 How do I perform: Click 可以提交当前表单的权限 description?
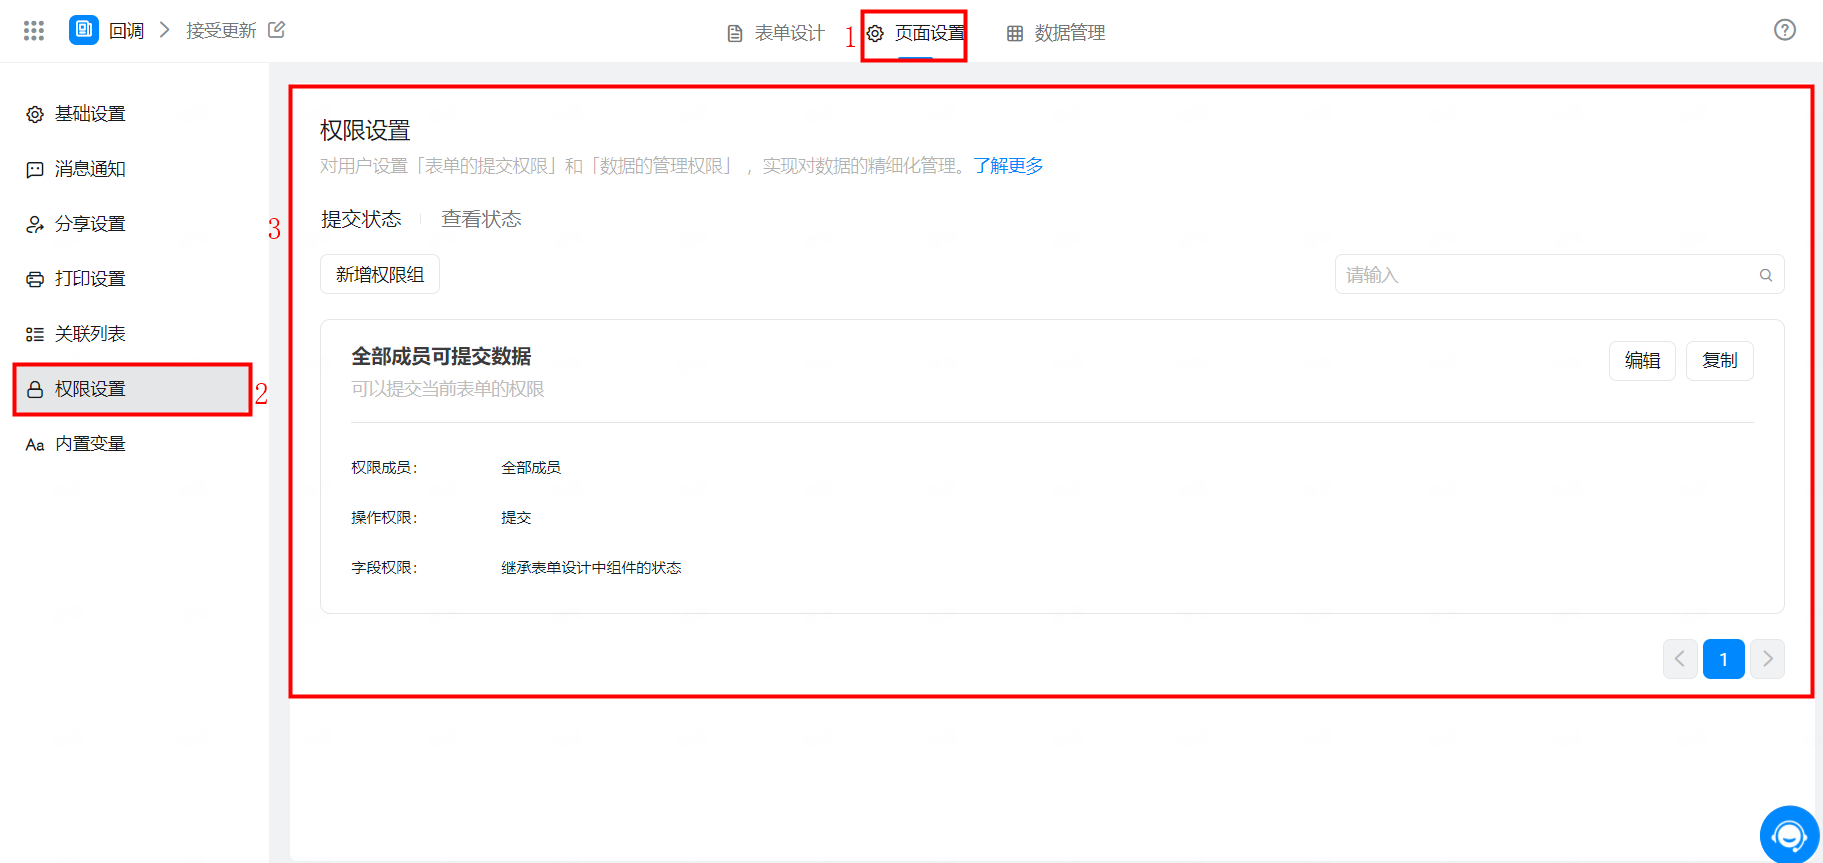pos(448,389)
